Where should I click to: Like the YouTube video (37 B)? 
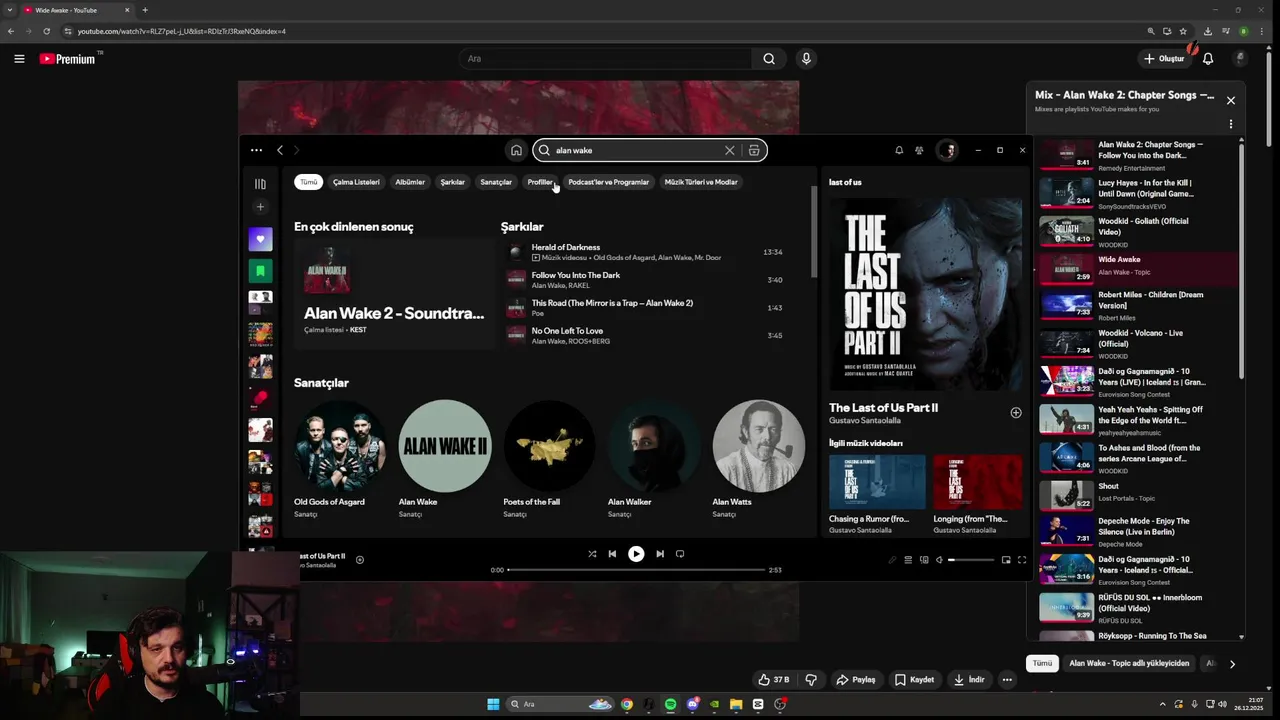pyautogui.click(x=773, y=680)
